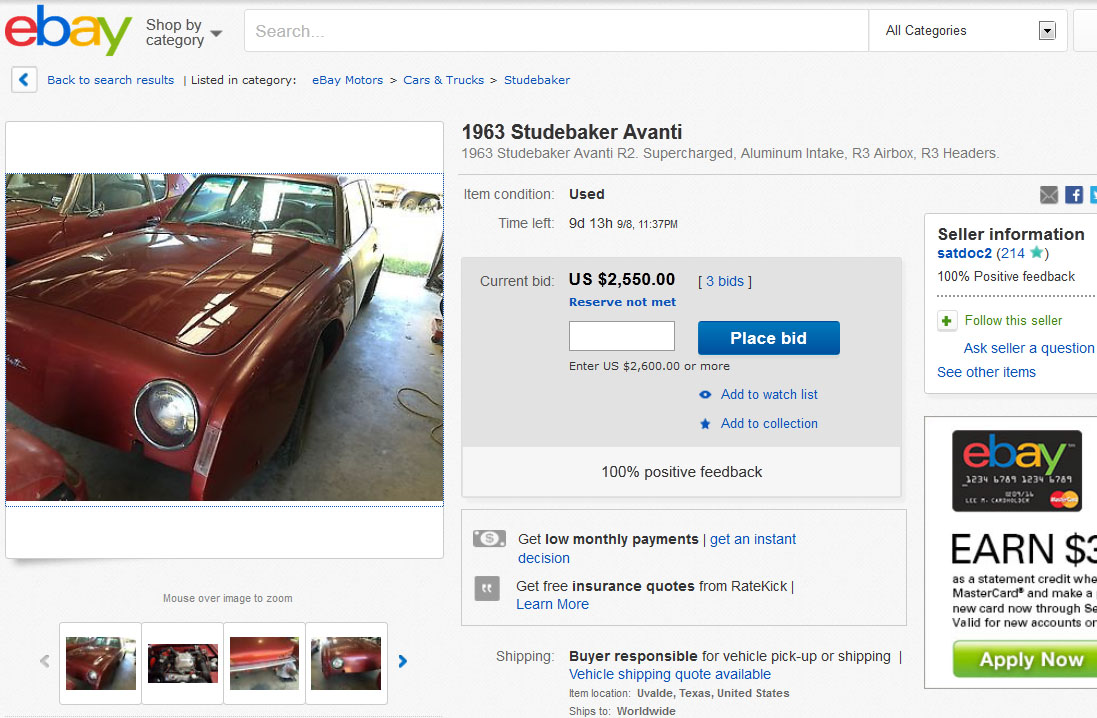1097x718 pixels.
Task: Click next arrow in thumbnail carousel
Action: click(402, 661)
